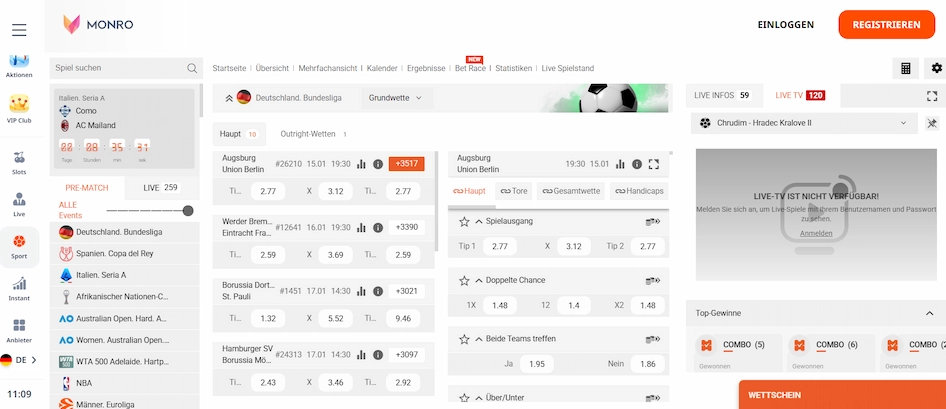The image size is (946, 409).
Task: Open LIVE TV tab
Action: point(801,95)
